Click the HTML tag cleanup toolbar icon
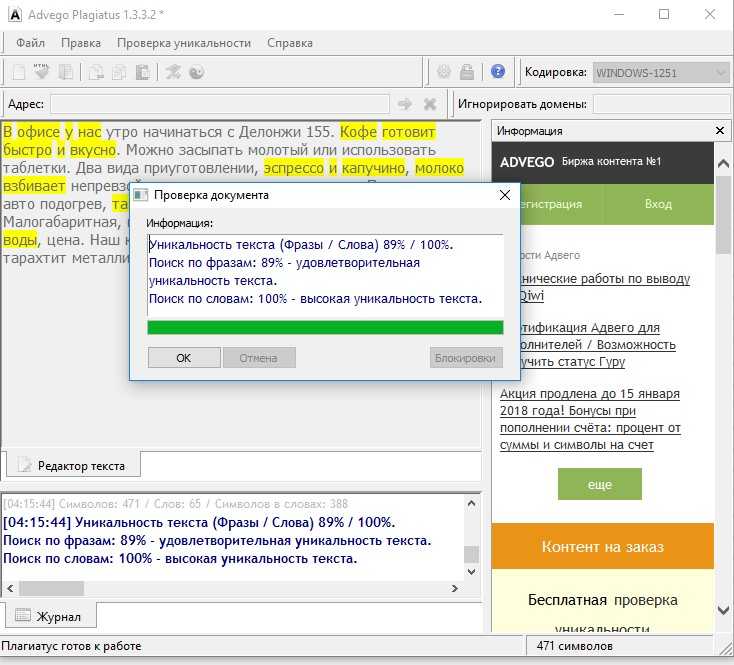This screenshot has height=665, width=734. click(x=41, y=72)
